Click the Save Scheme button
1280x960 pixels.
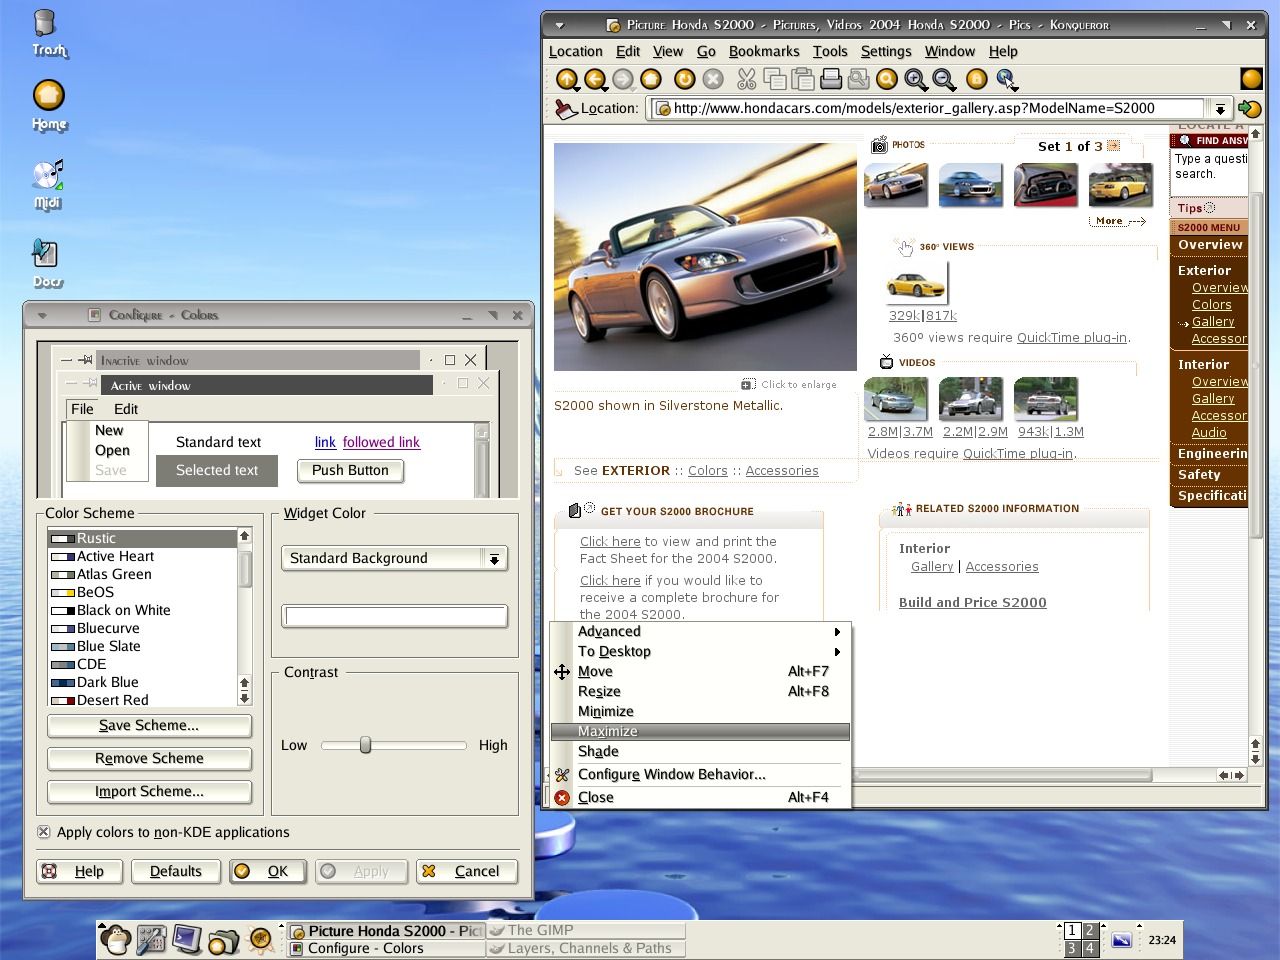point(149,725)
